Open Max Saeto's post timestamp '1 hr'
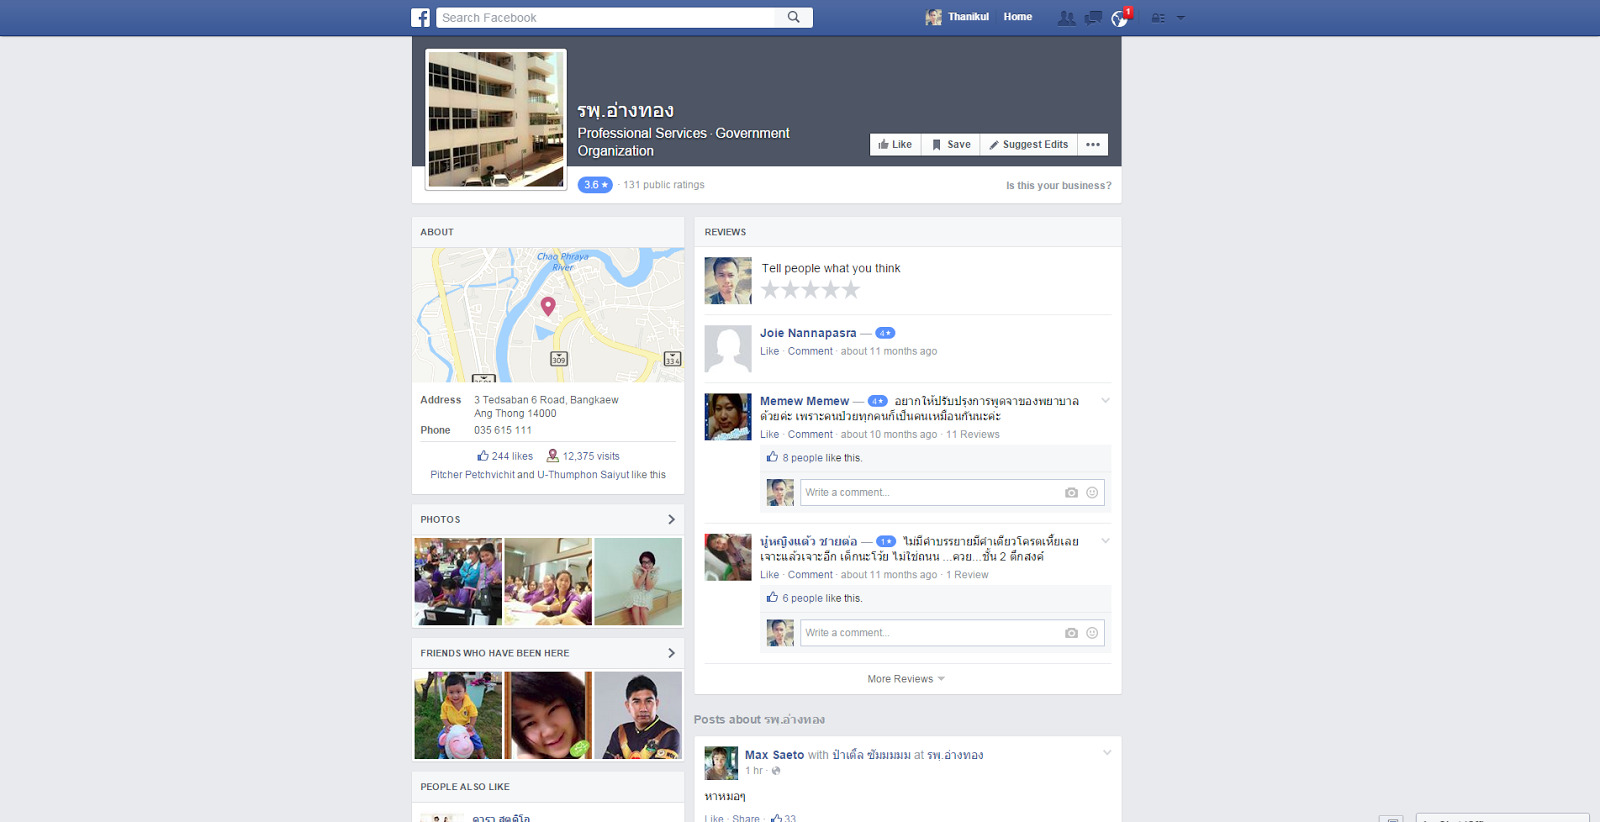This screenshot has height=822, width=1600. (x=753, y=771)
